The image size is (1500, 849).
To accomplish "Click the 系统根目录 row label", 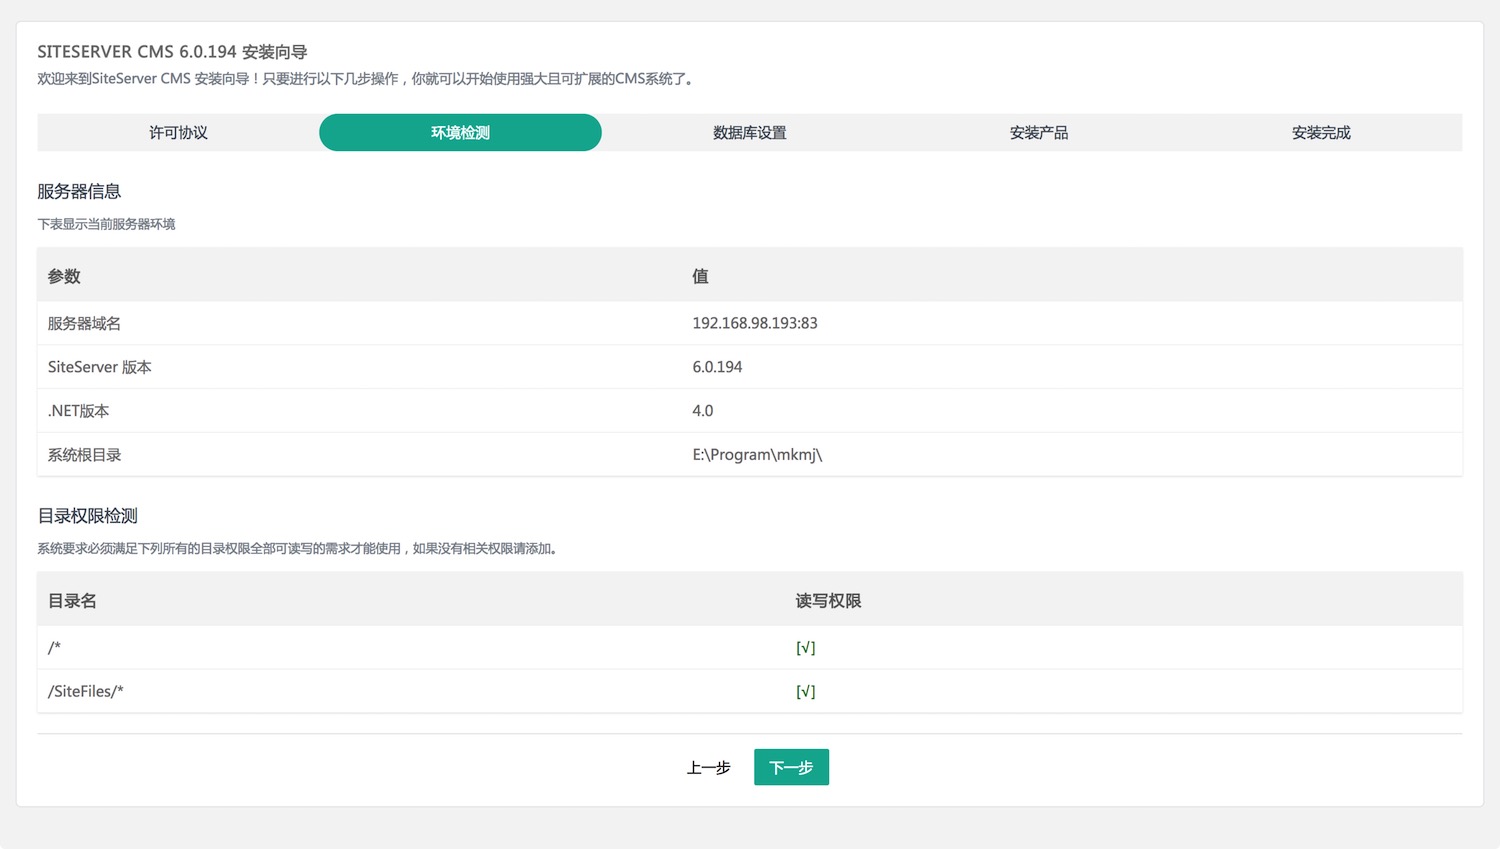I will [x=84, y=455].
